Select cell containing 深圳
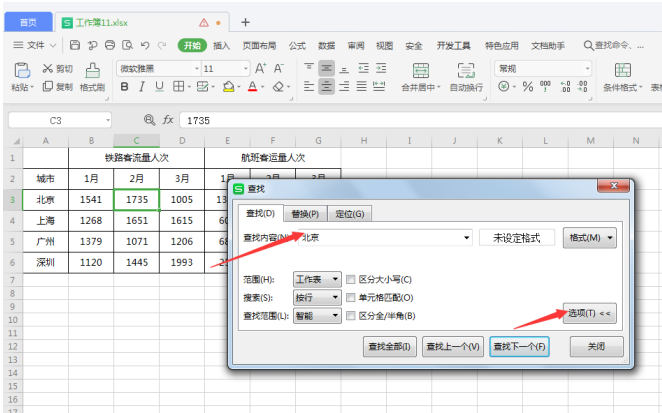The width and height of the screenshot is (662, 413). [46, 263]
